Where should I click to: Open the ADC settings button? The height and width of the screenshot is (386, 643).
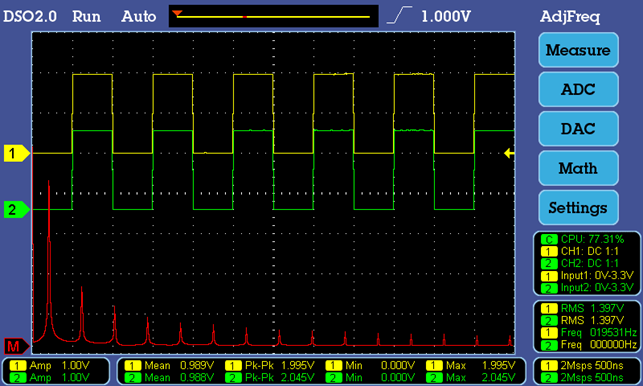coord(578,89)
